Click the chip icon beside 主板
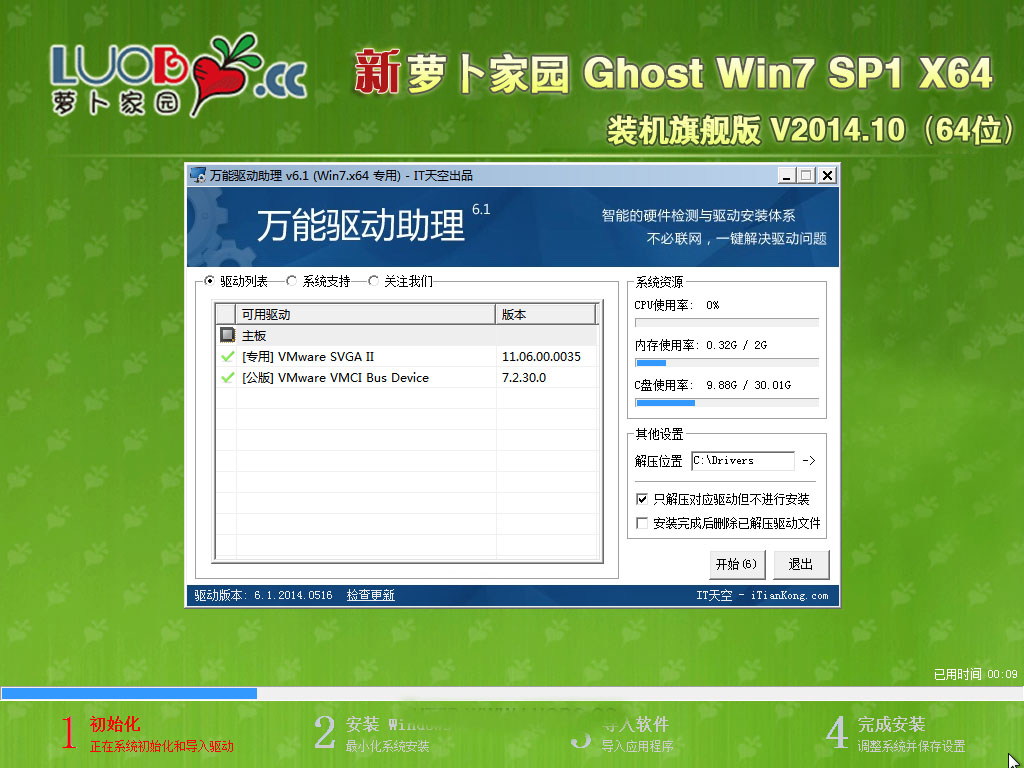 (x=227, y=335)
